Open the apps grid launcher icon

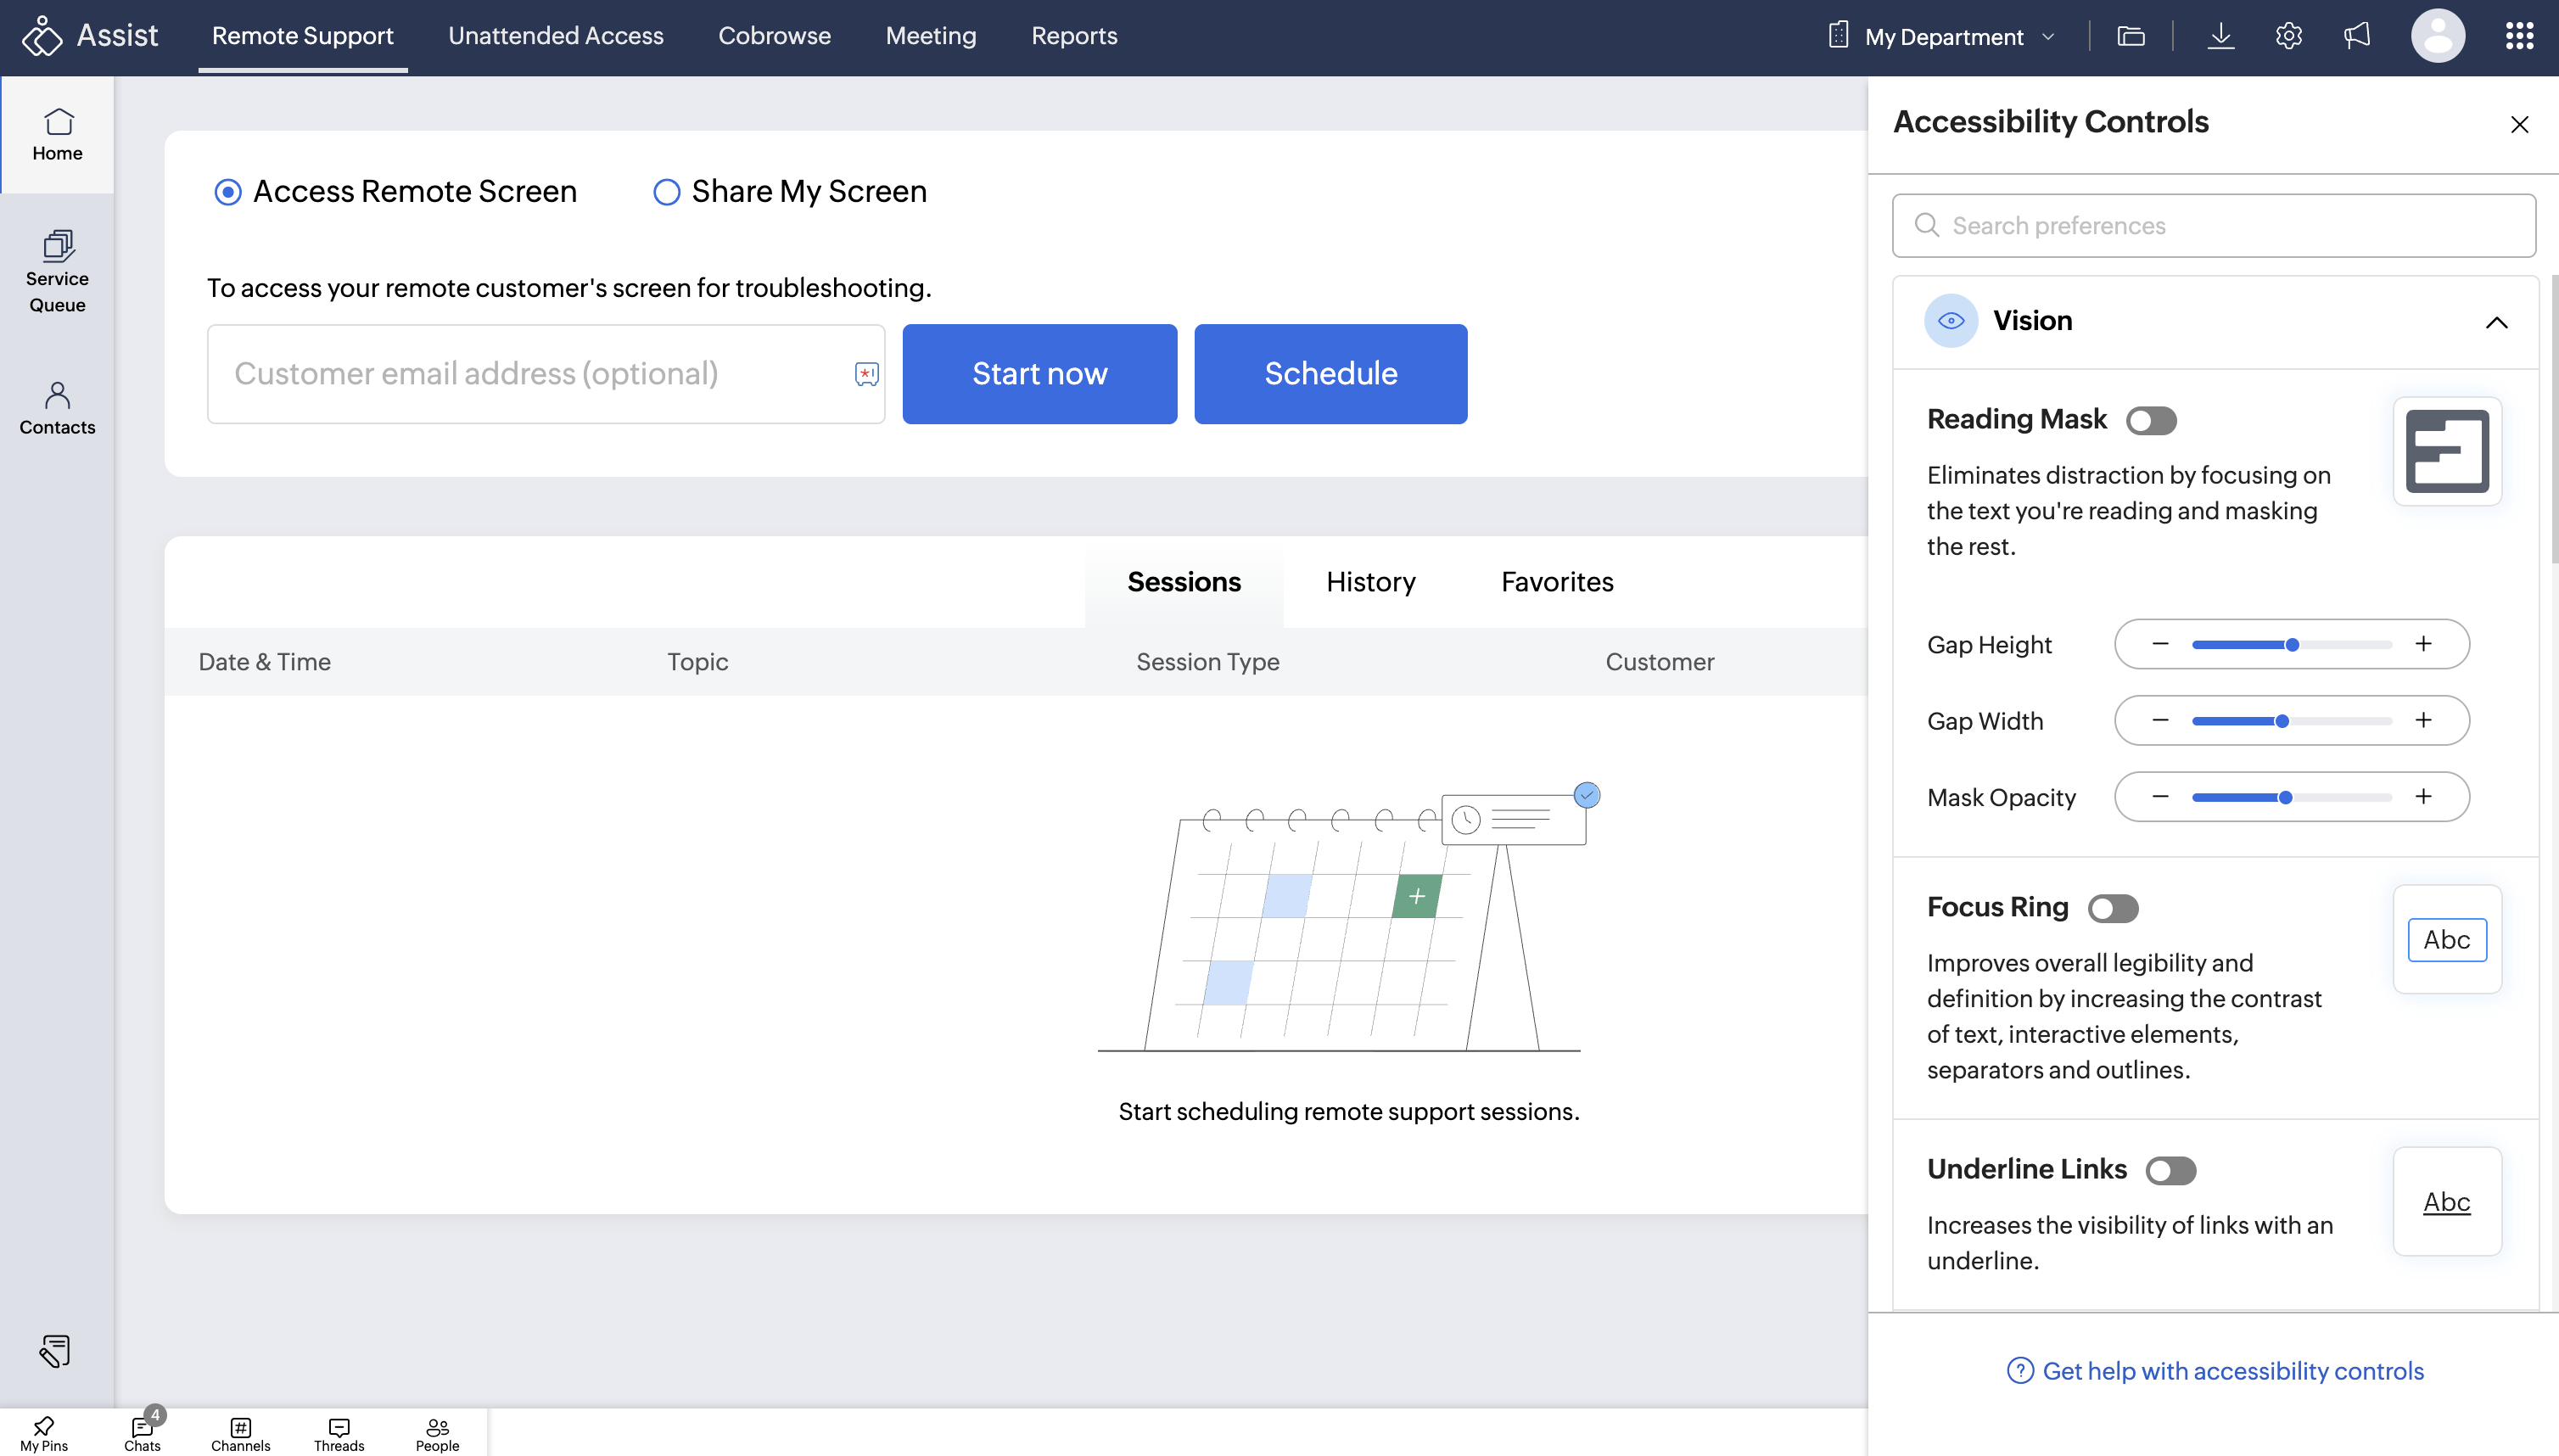(2519, 36)
